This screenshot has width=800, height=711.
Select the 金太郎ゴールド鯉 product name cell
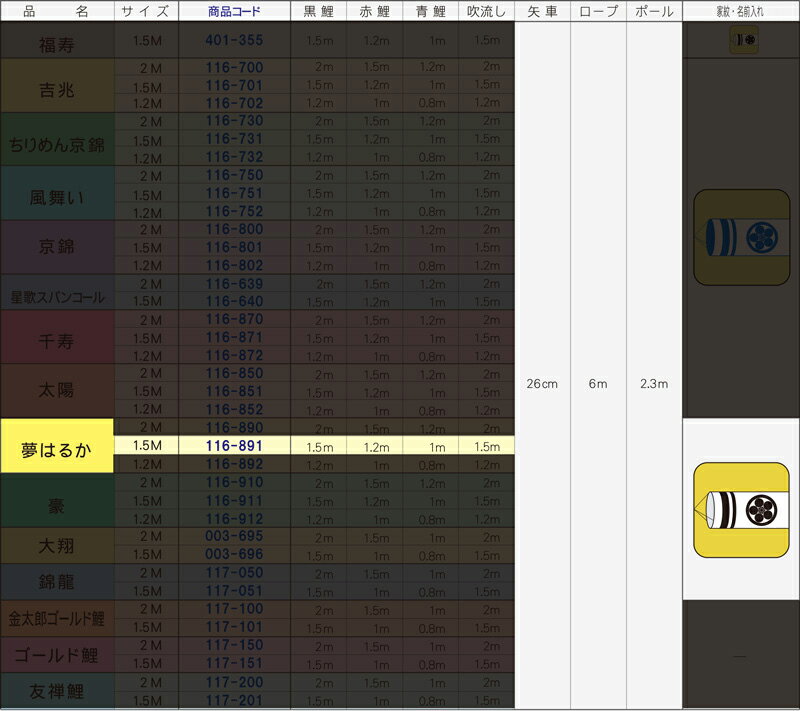point(57,618)
